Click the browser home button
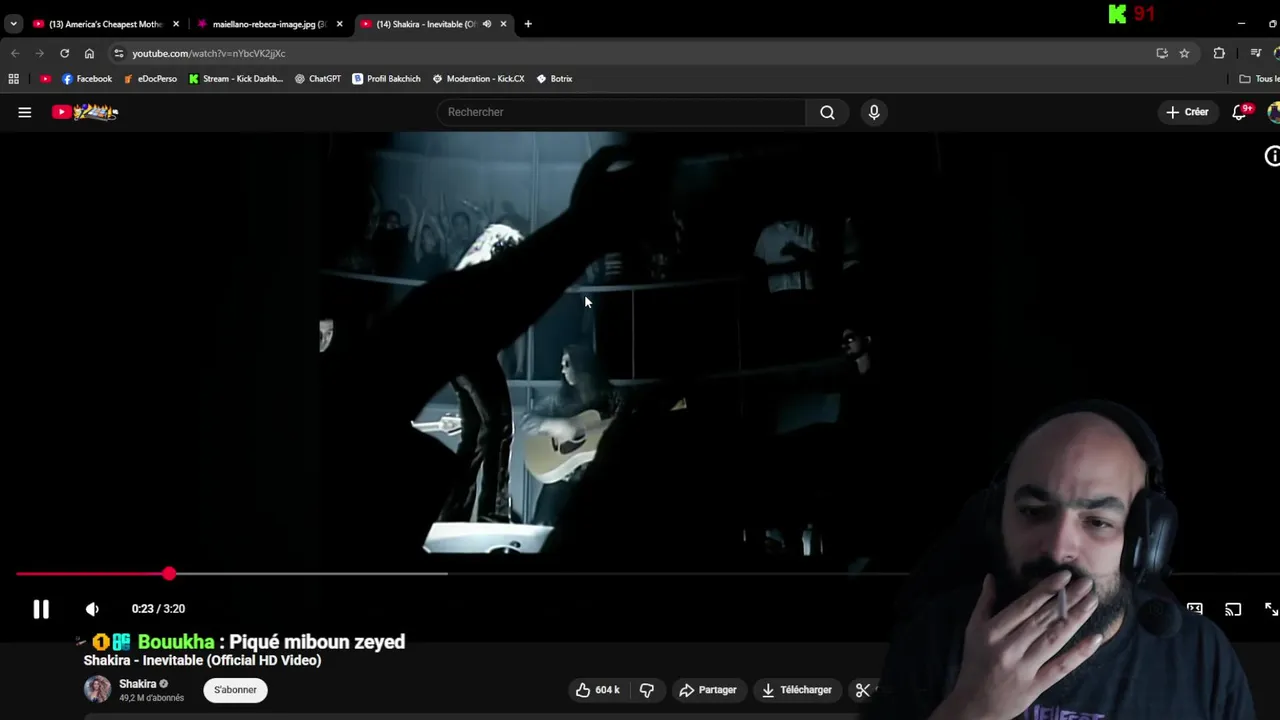Image resolution: width=1280 pixels, height=720 pixels. pyautogui.click(x=89, y=53)
